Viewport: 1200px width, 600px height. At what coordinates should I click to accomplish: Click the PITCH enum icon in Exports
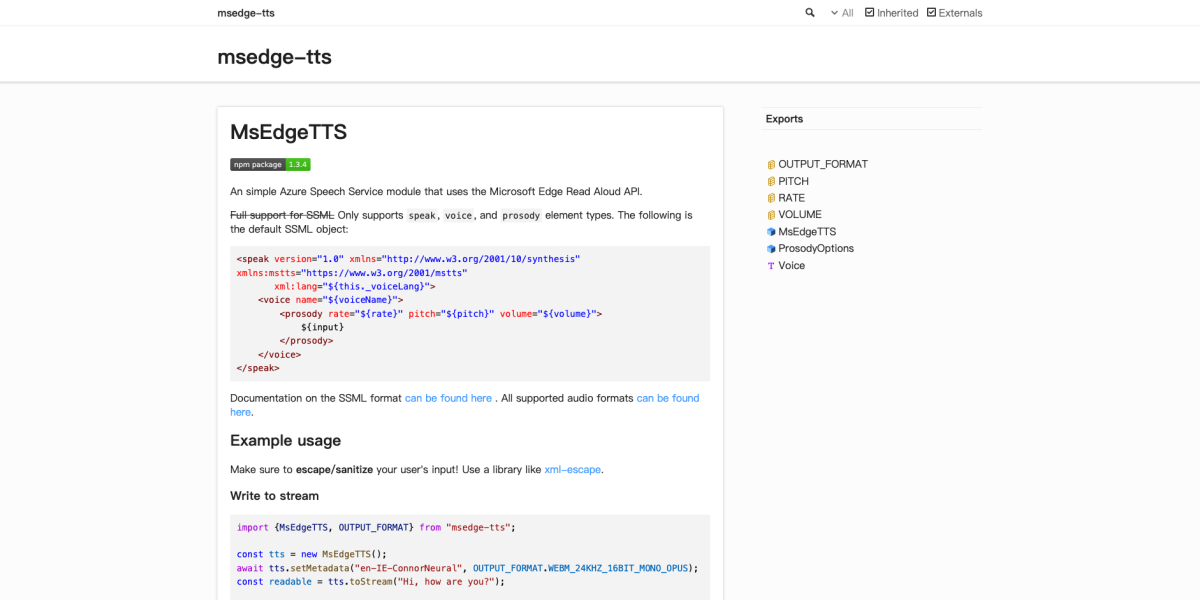771,182
